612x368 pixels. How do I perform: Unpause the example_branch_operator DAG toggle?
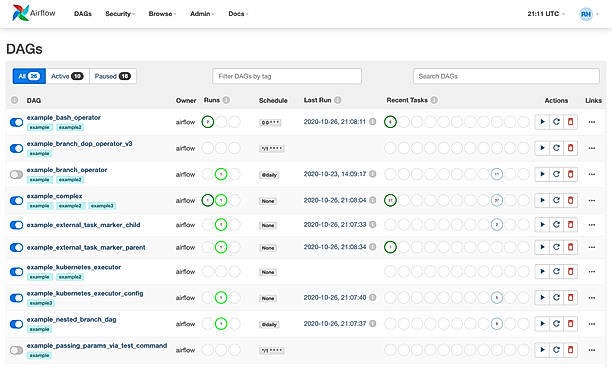[x=16, y=174]
